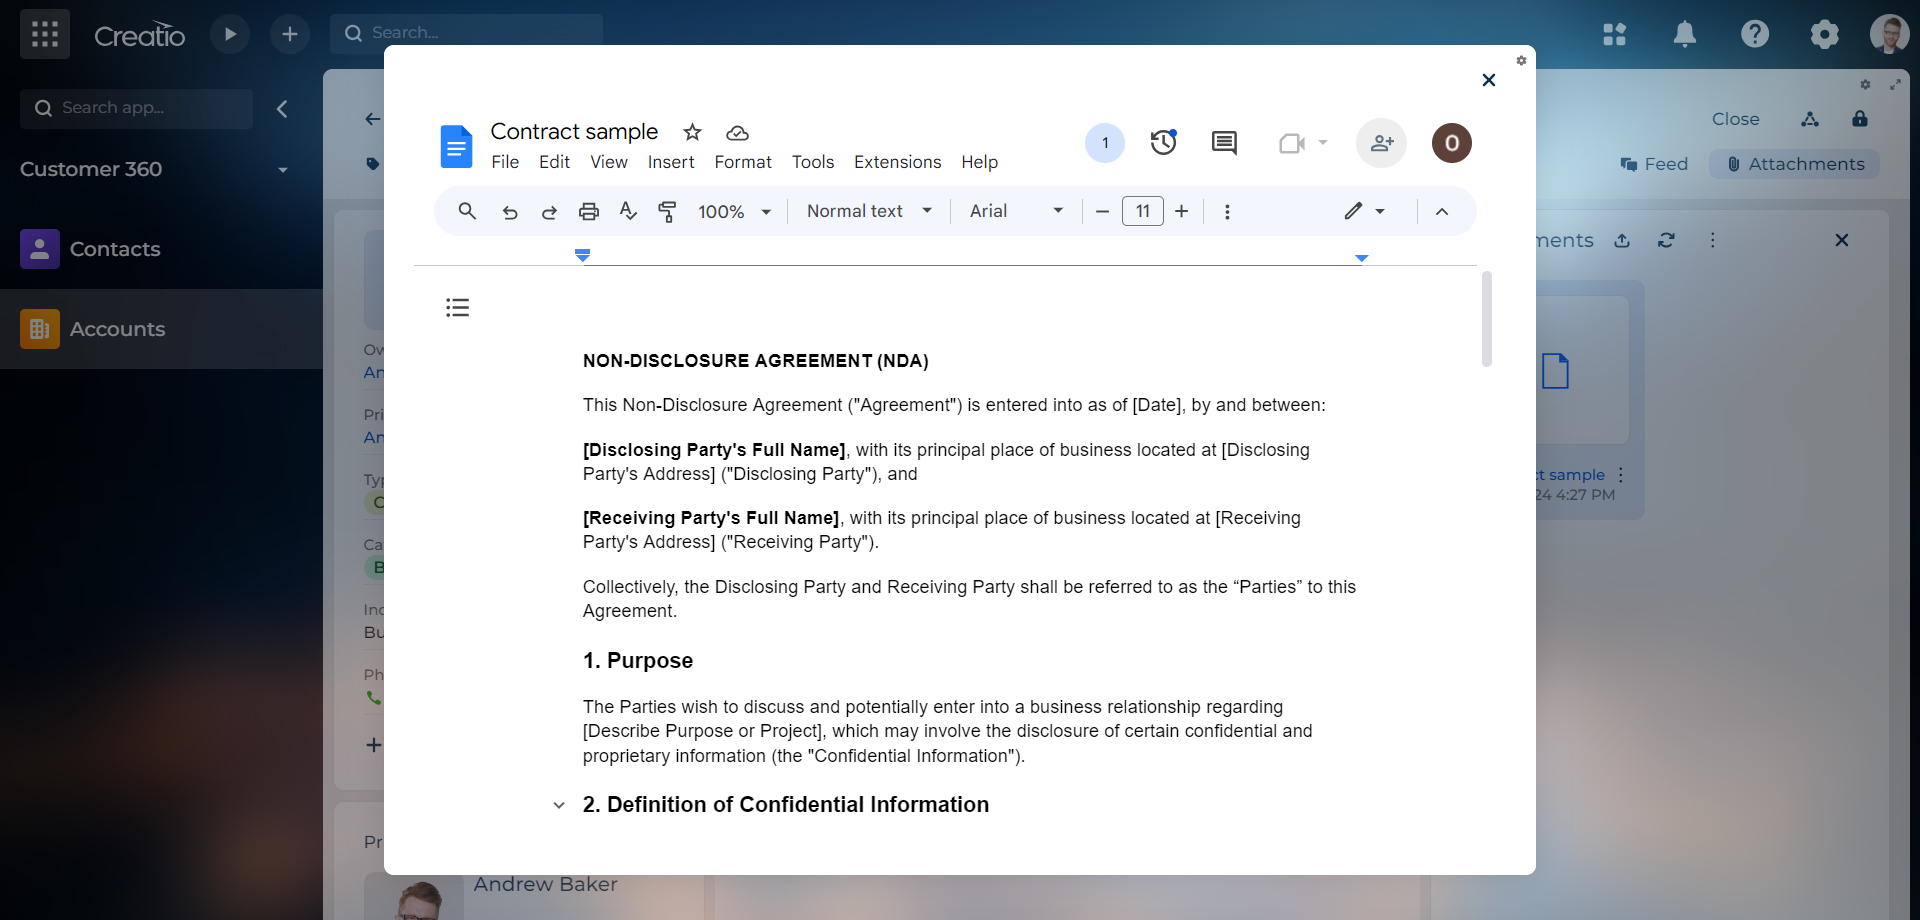Click the Attachments tab button
This screenshot has width=1920, height=920.
click(1794, 164)
